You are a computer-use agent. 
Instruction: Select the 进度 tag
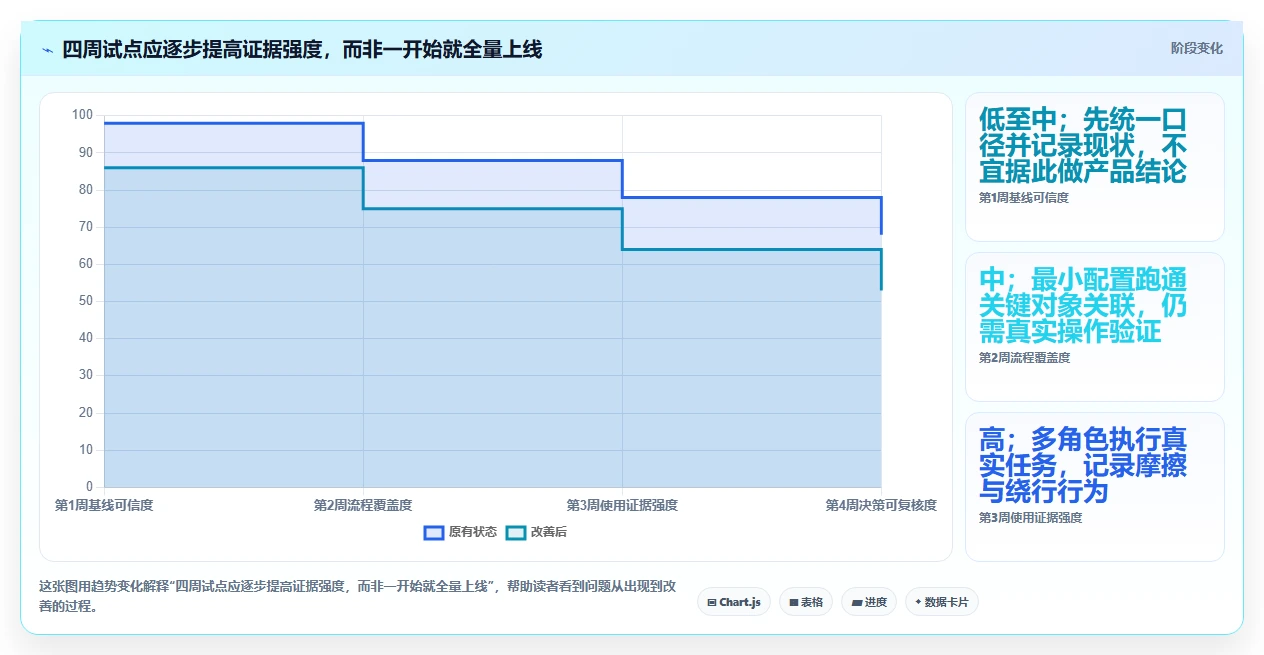(869, 602)
